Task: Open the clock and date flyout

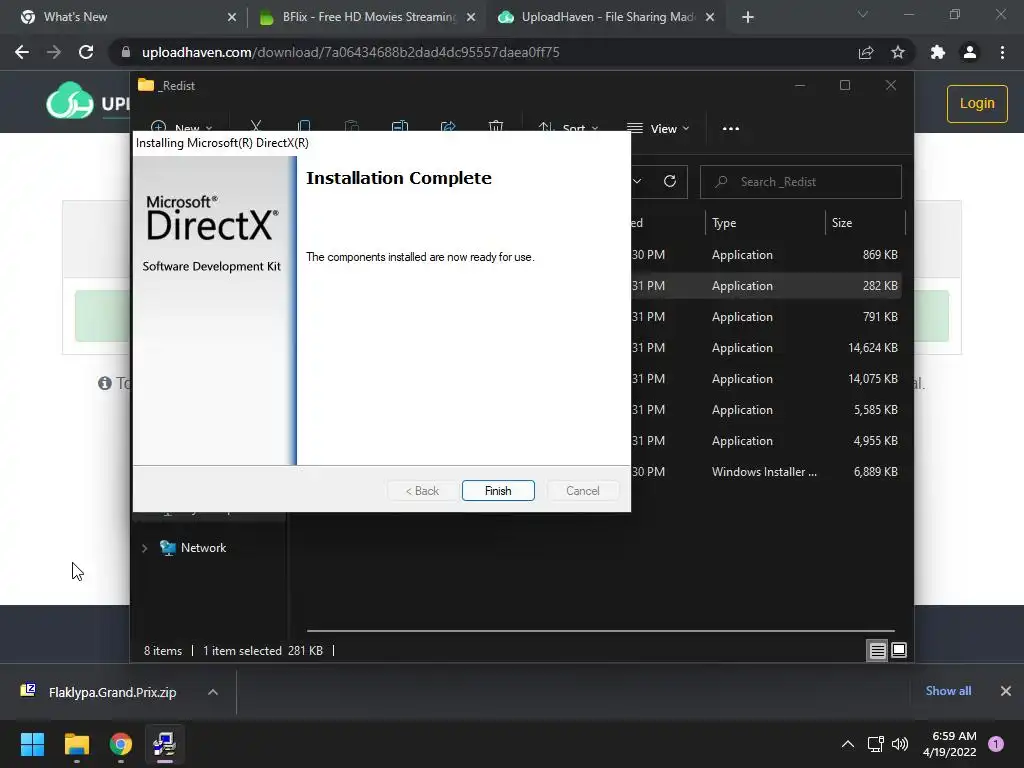Action: tap(949, 744)
